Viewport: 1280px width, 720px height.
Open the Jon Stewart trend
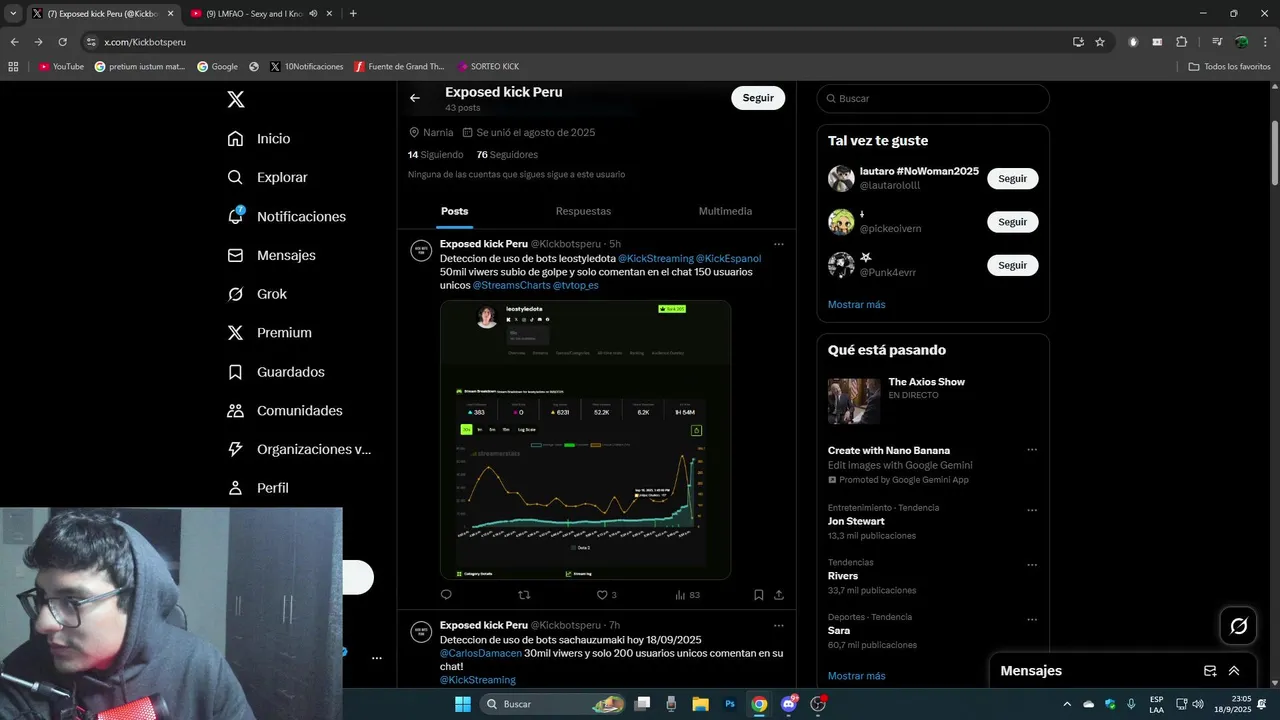click(x=856, y=521)
